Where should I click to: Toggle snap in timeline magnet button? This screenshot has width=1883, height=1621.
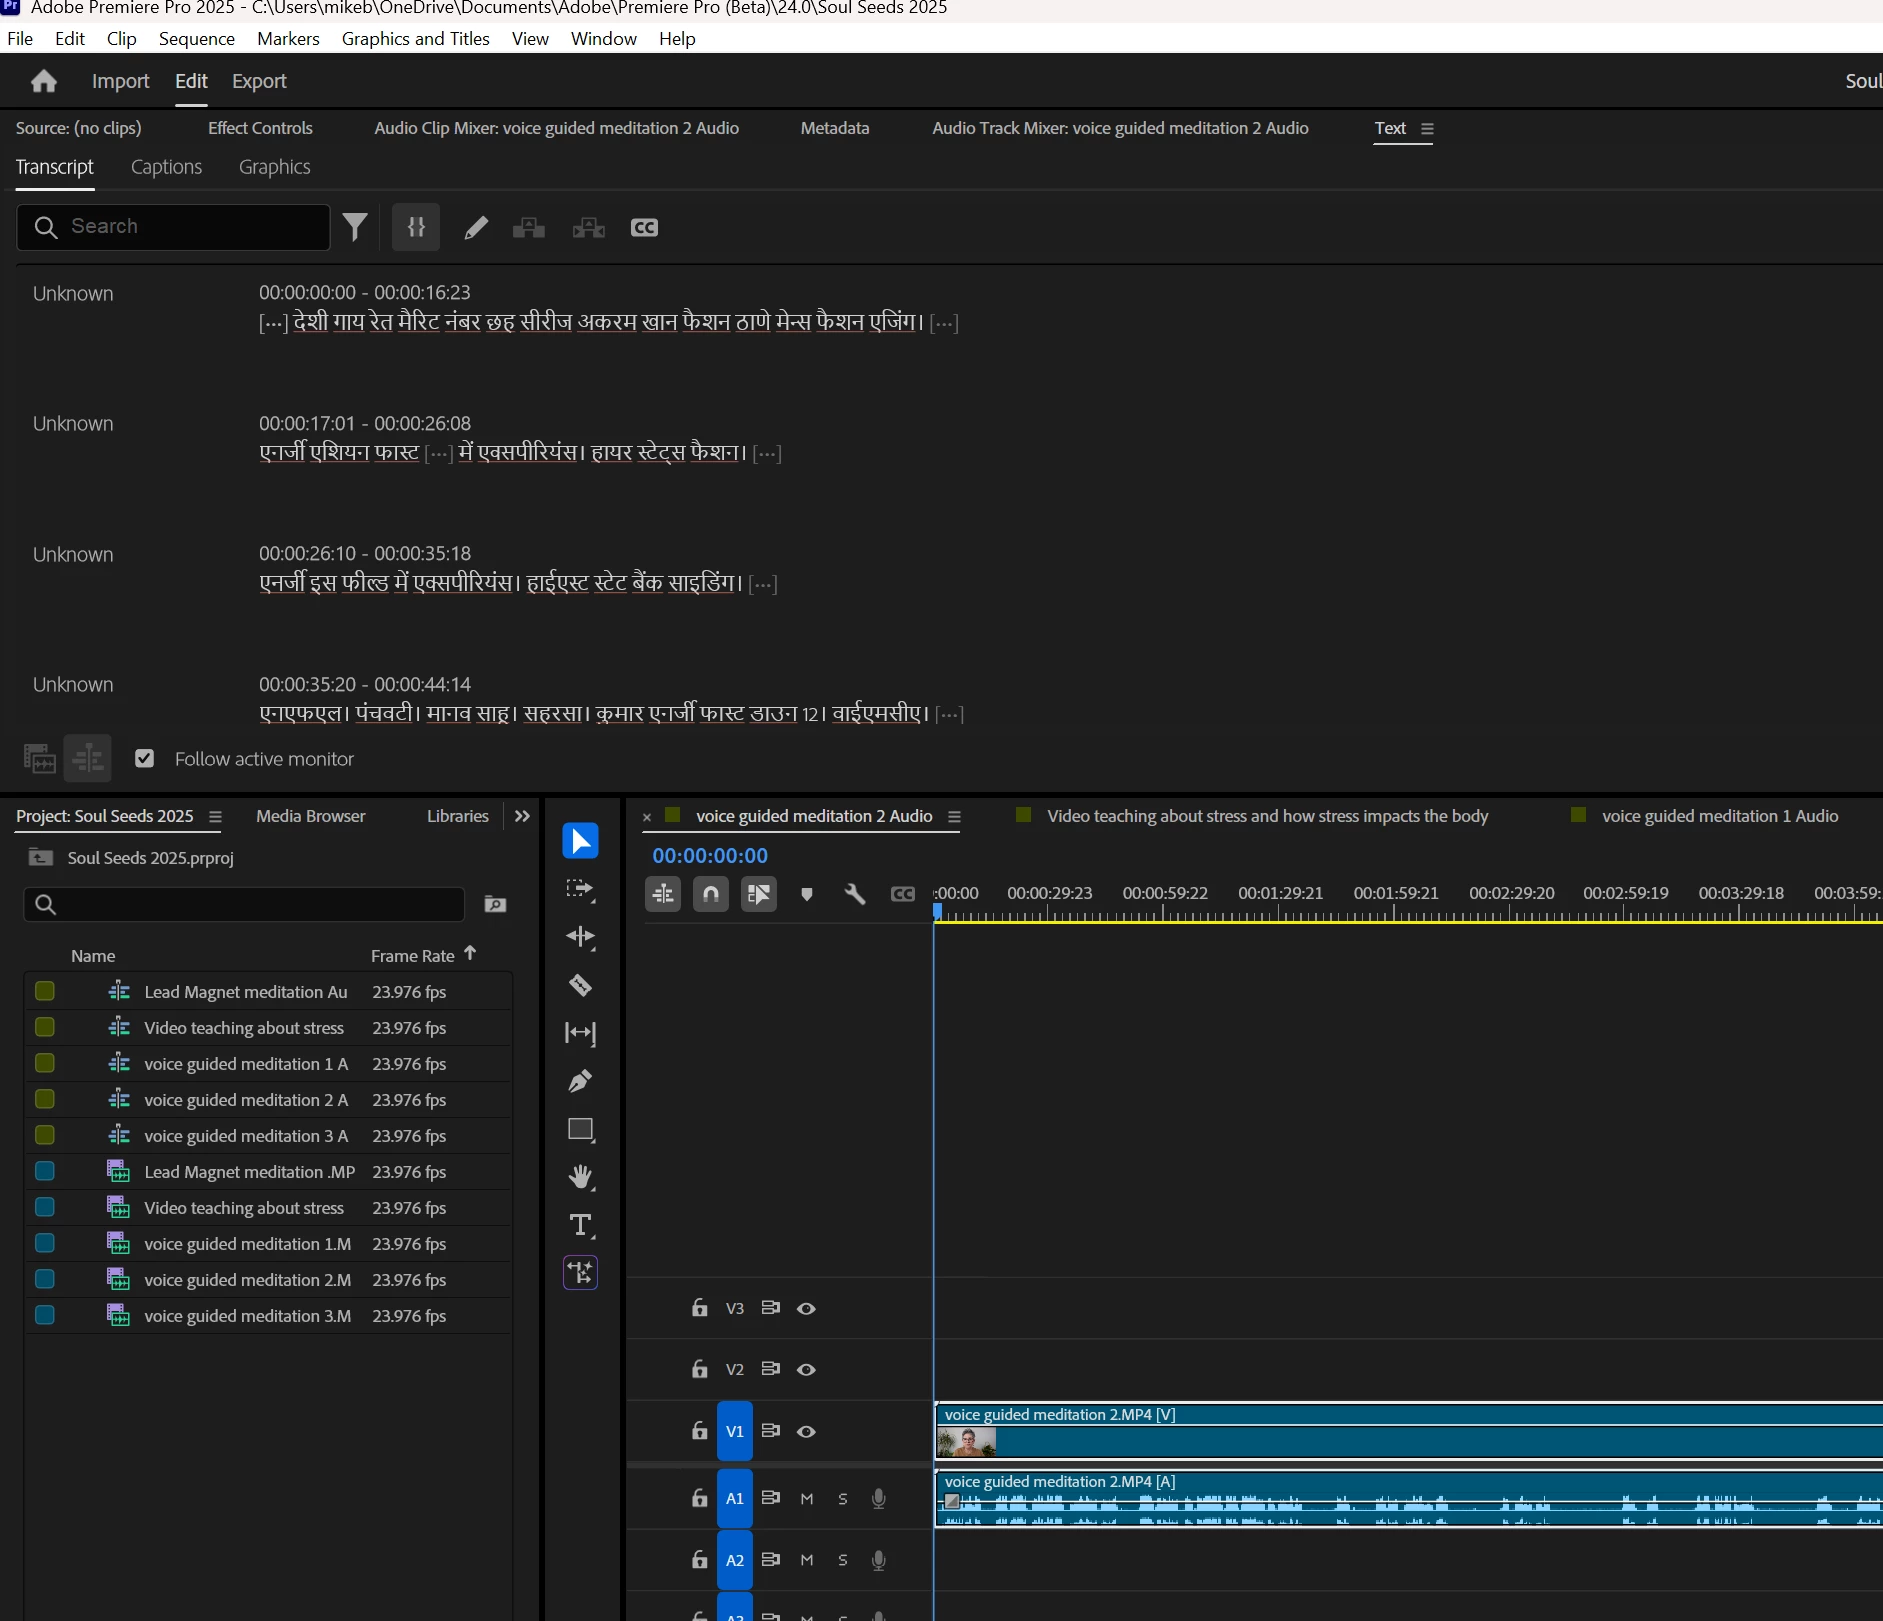(711, 894)
